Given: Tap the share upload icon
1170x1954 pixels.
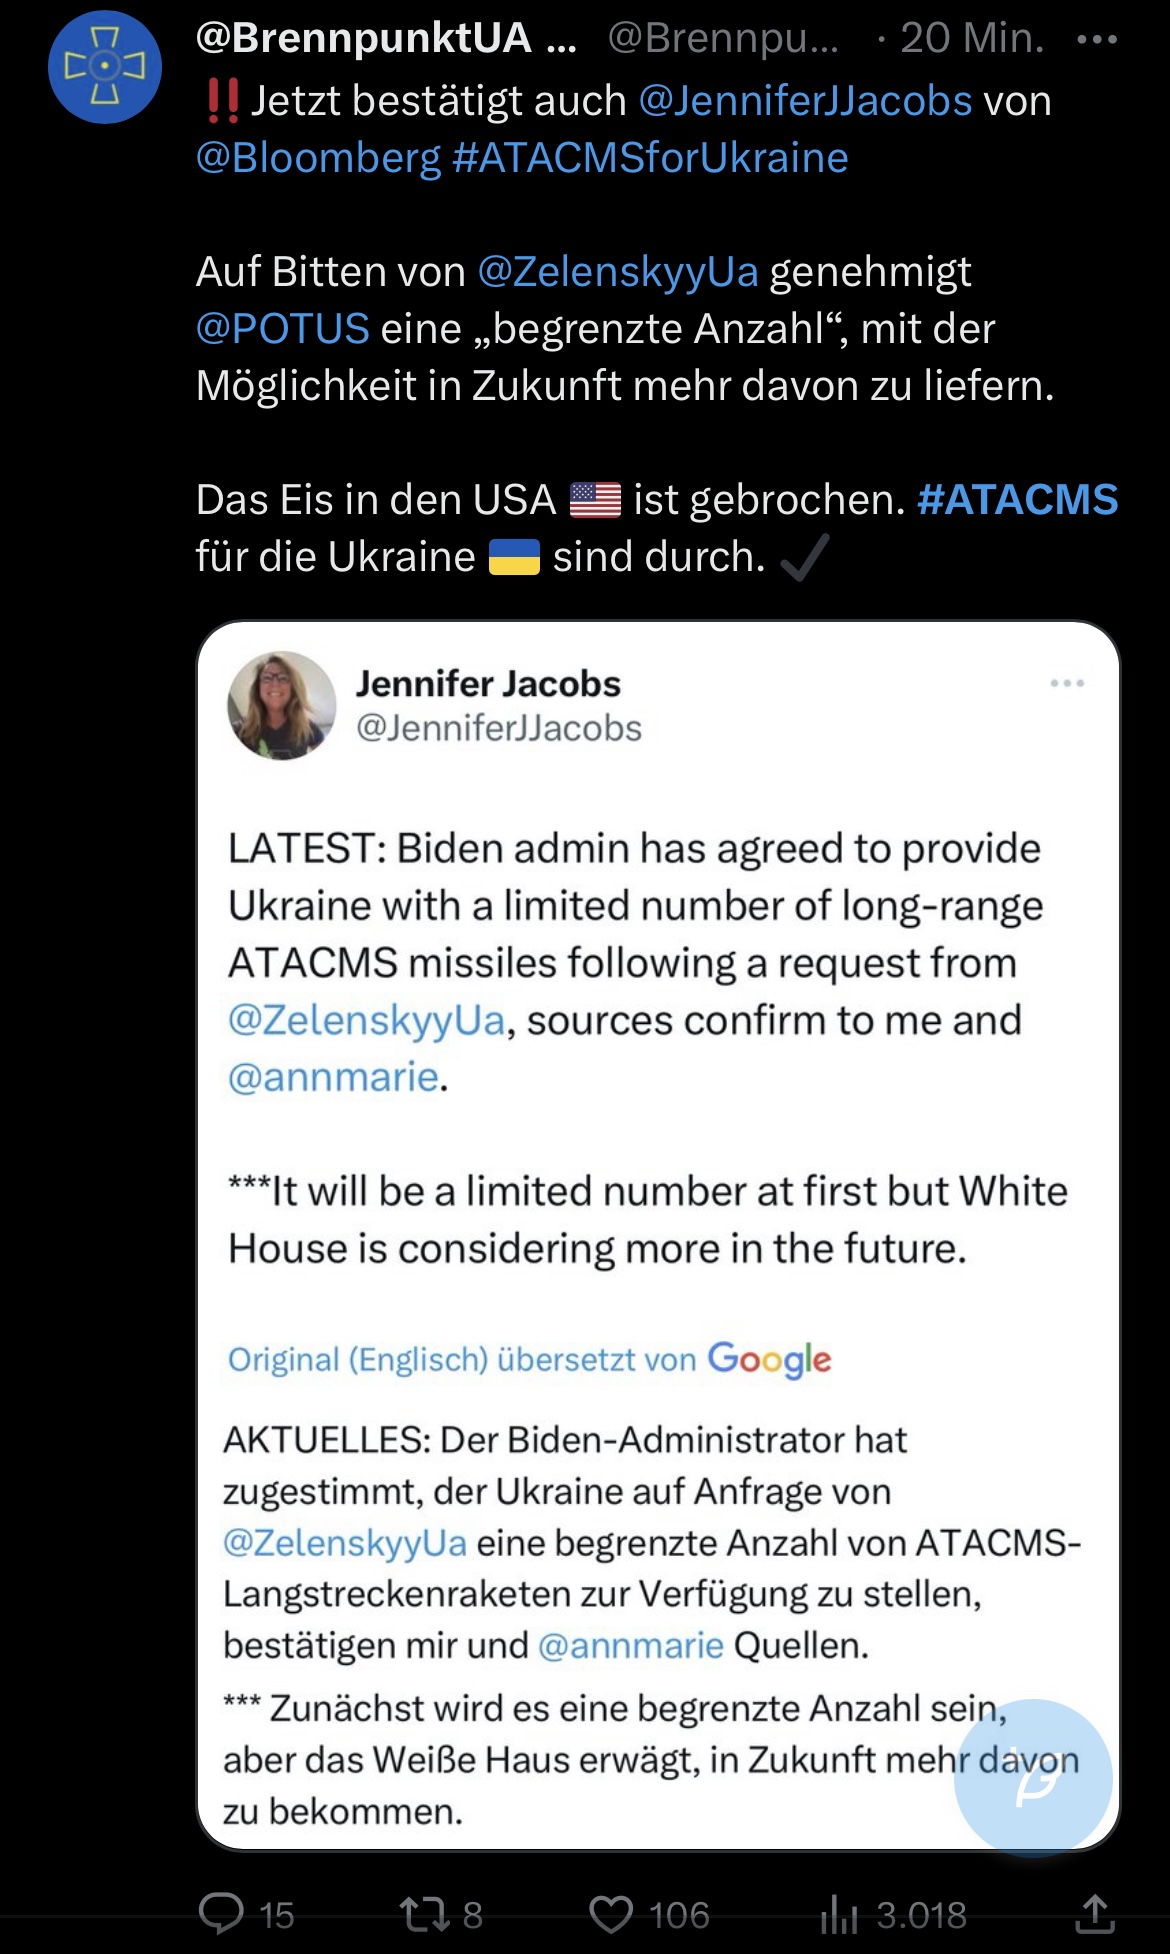Looking at the screenshot, I should pos(1095,1913).
